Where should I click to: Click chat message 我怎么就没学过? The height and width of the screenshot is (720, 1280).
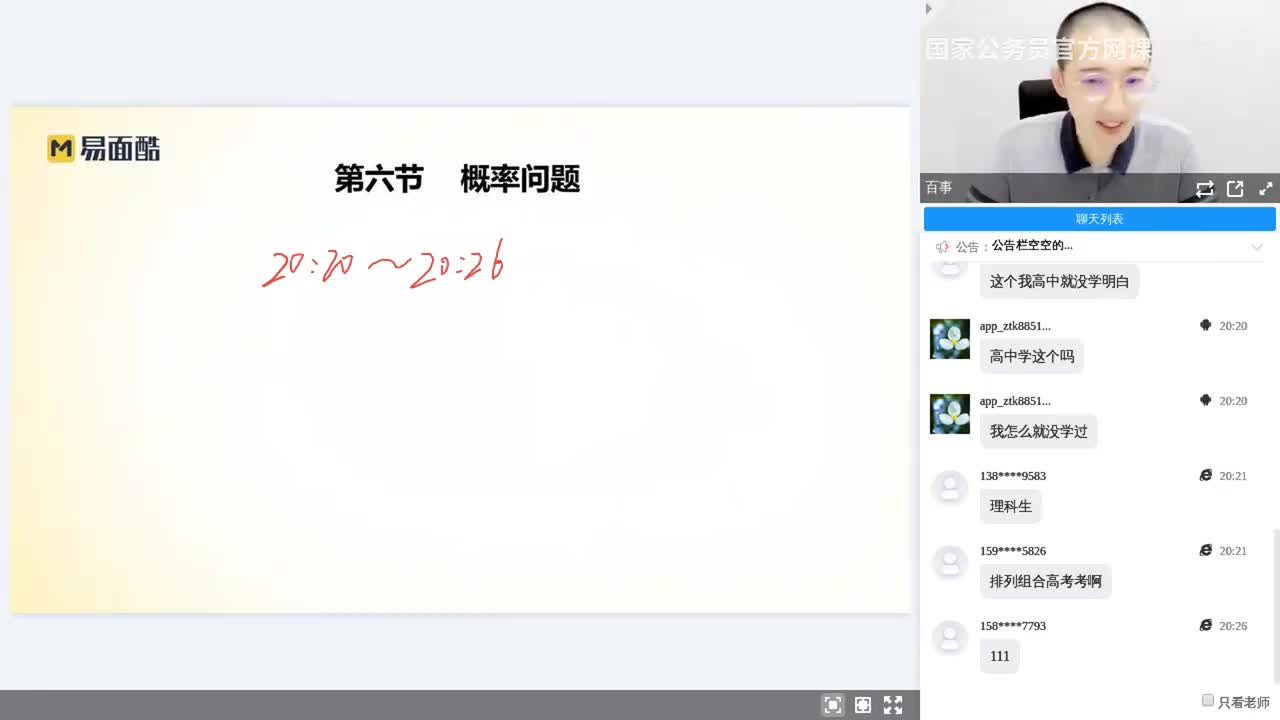(1038, 431)
